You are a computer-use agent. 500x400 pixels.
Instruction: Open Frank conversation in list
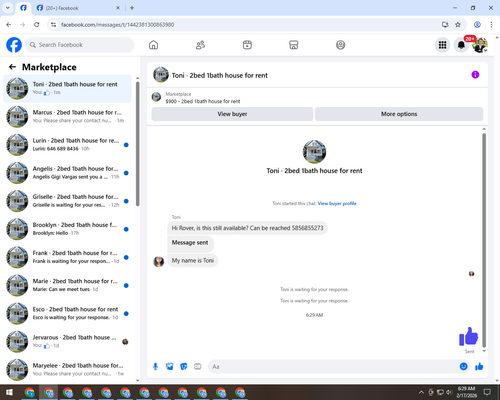[67, 257]
